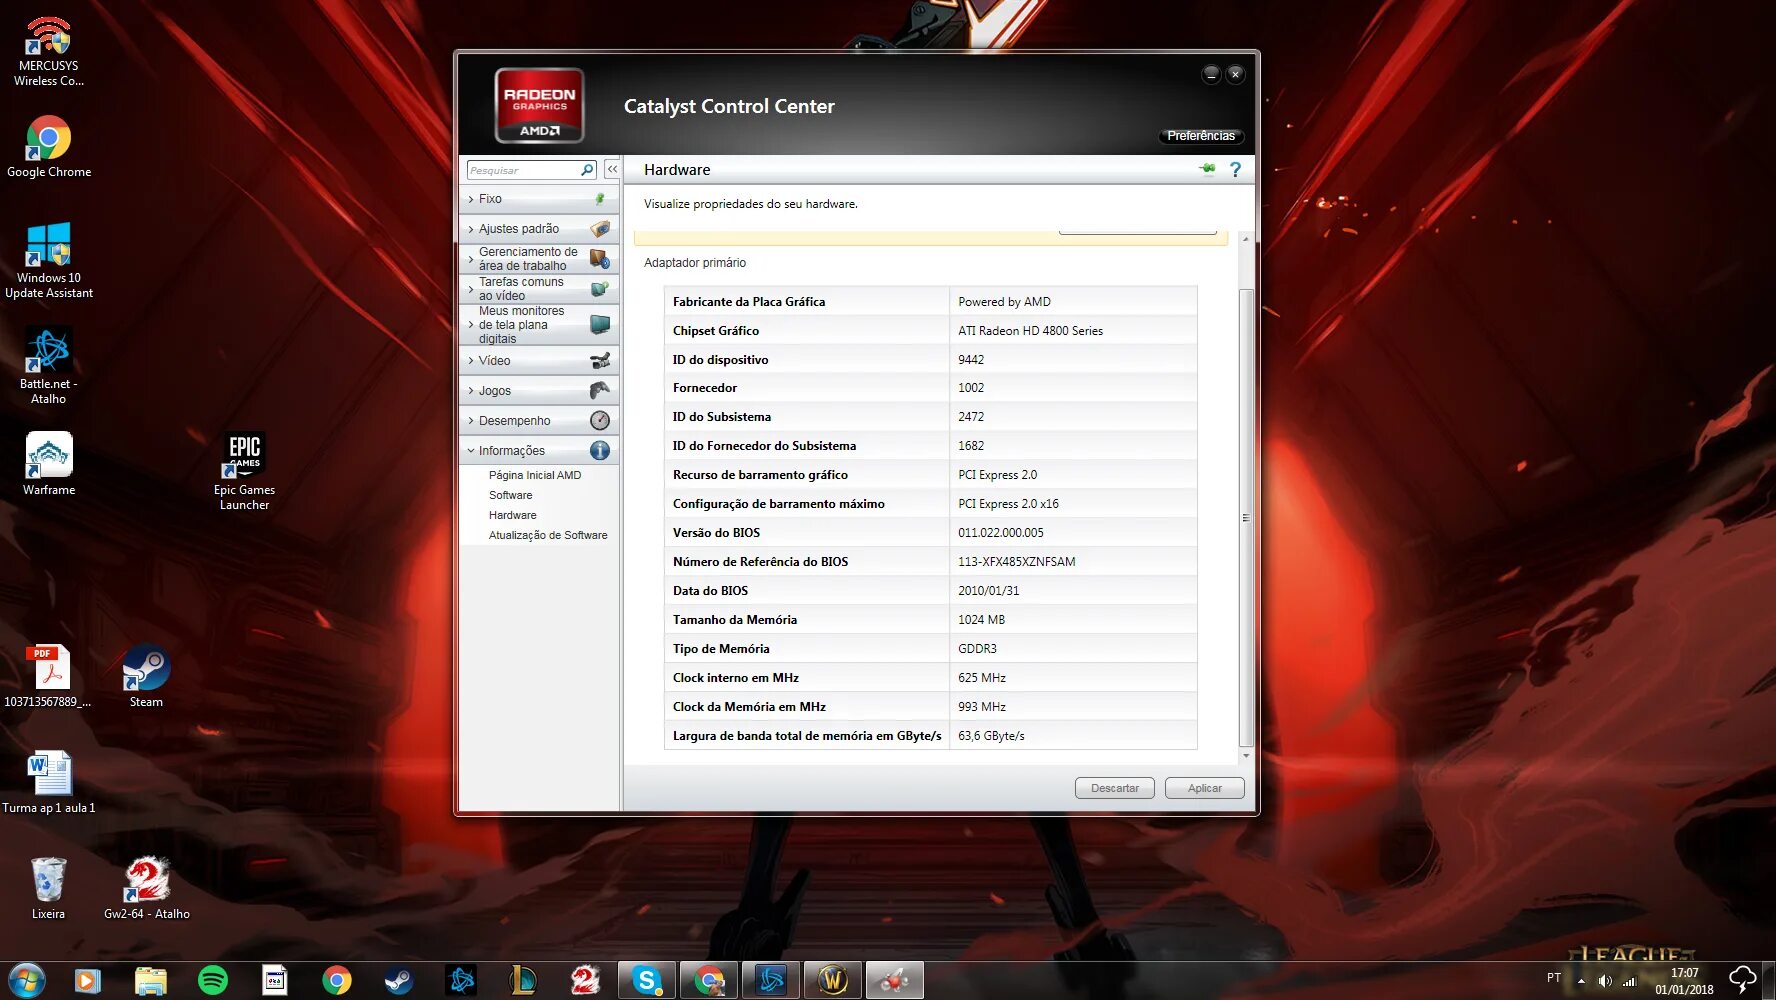Open the Gw2-64 Atalho desktop shortcut
Screen dimensions: 1776x1000
point(147,888)
